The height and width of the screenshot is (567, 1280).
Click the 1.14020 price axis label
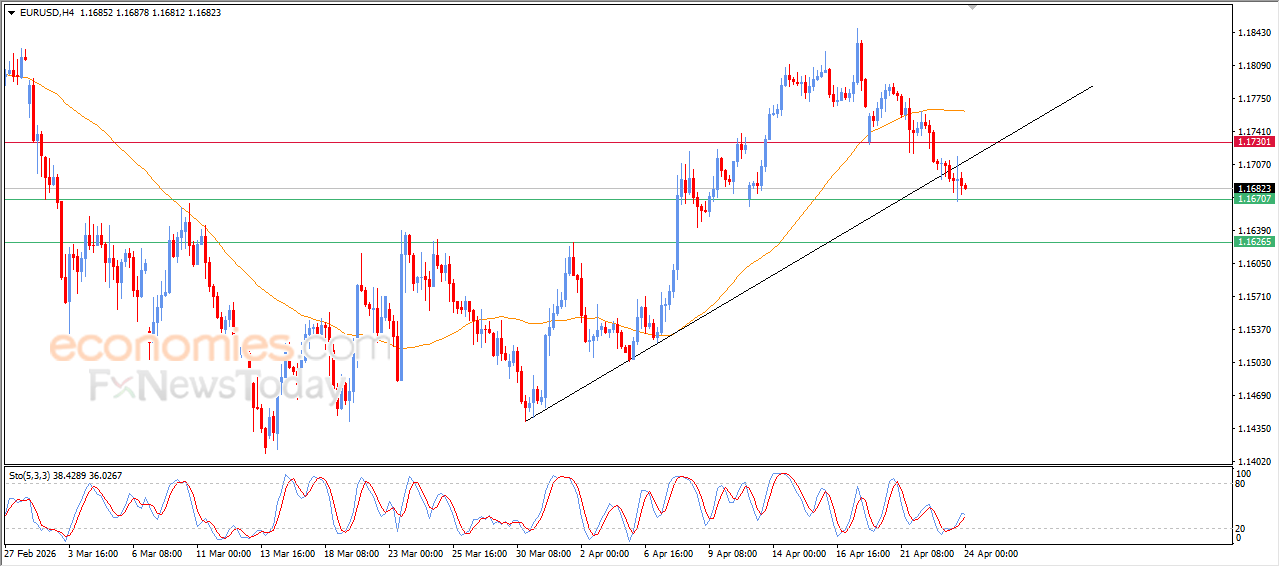(1254, 462)
